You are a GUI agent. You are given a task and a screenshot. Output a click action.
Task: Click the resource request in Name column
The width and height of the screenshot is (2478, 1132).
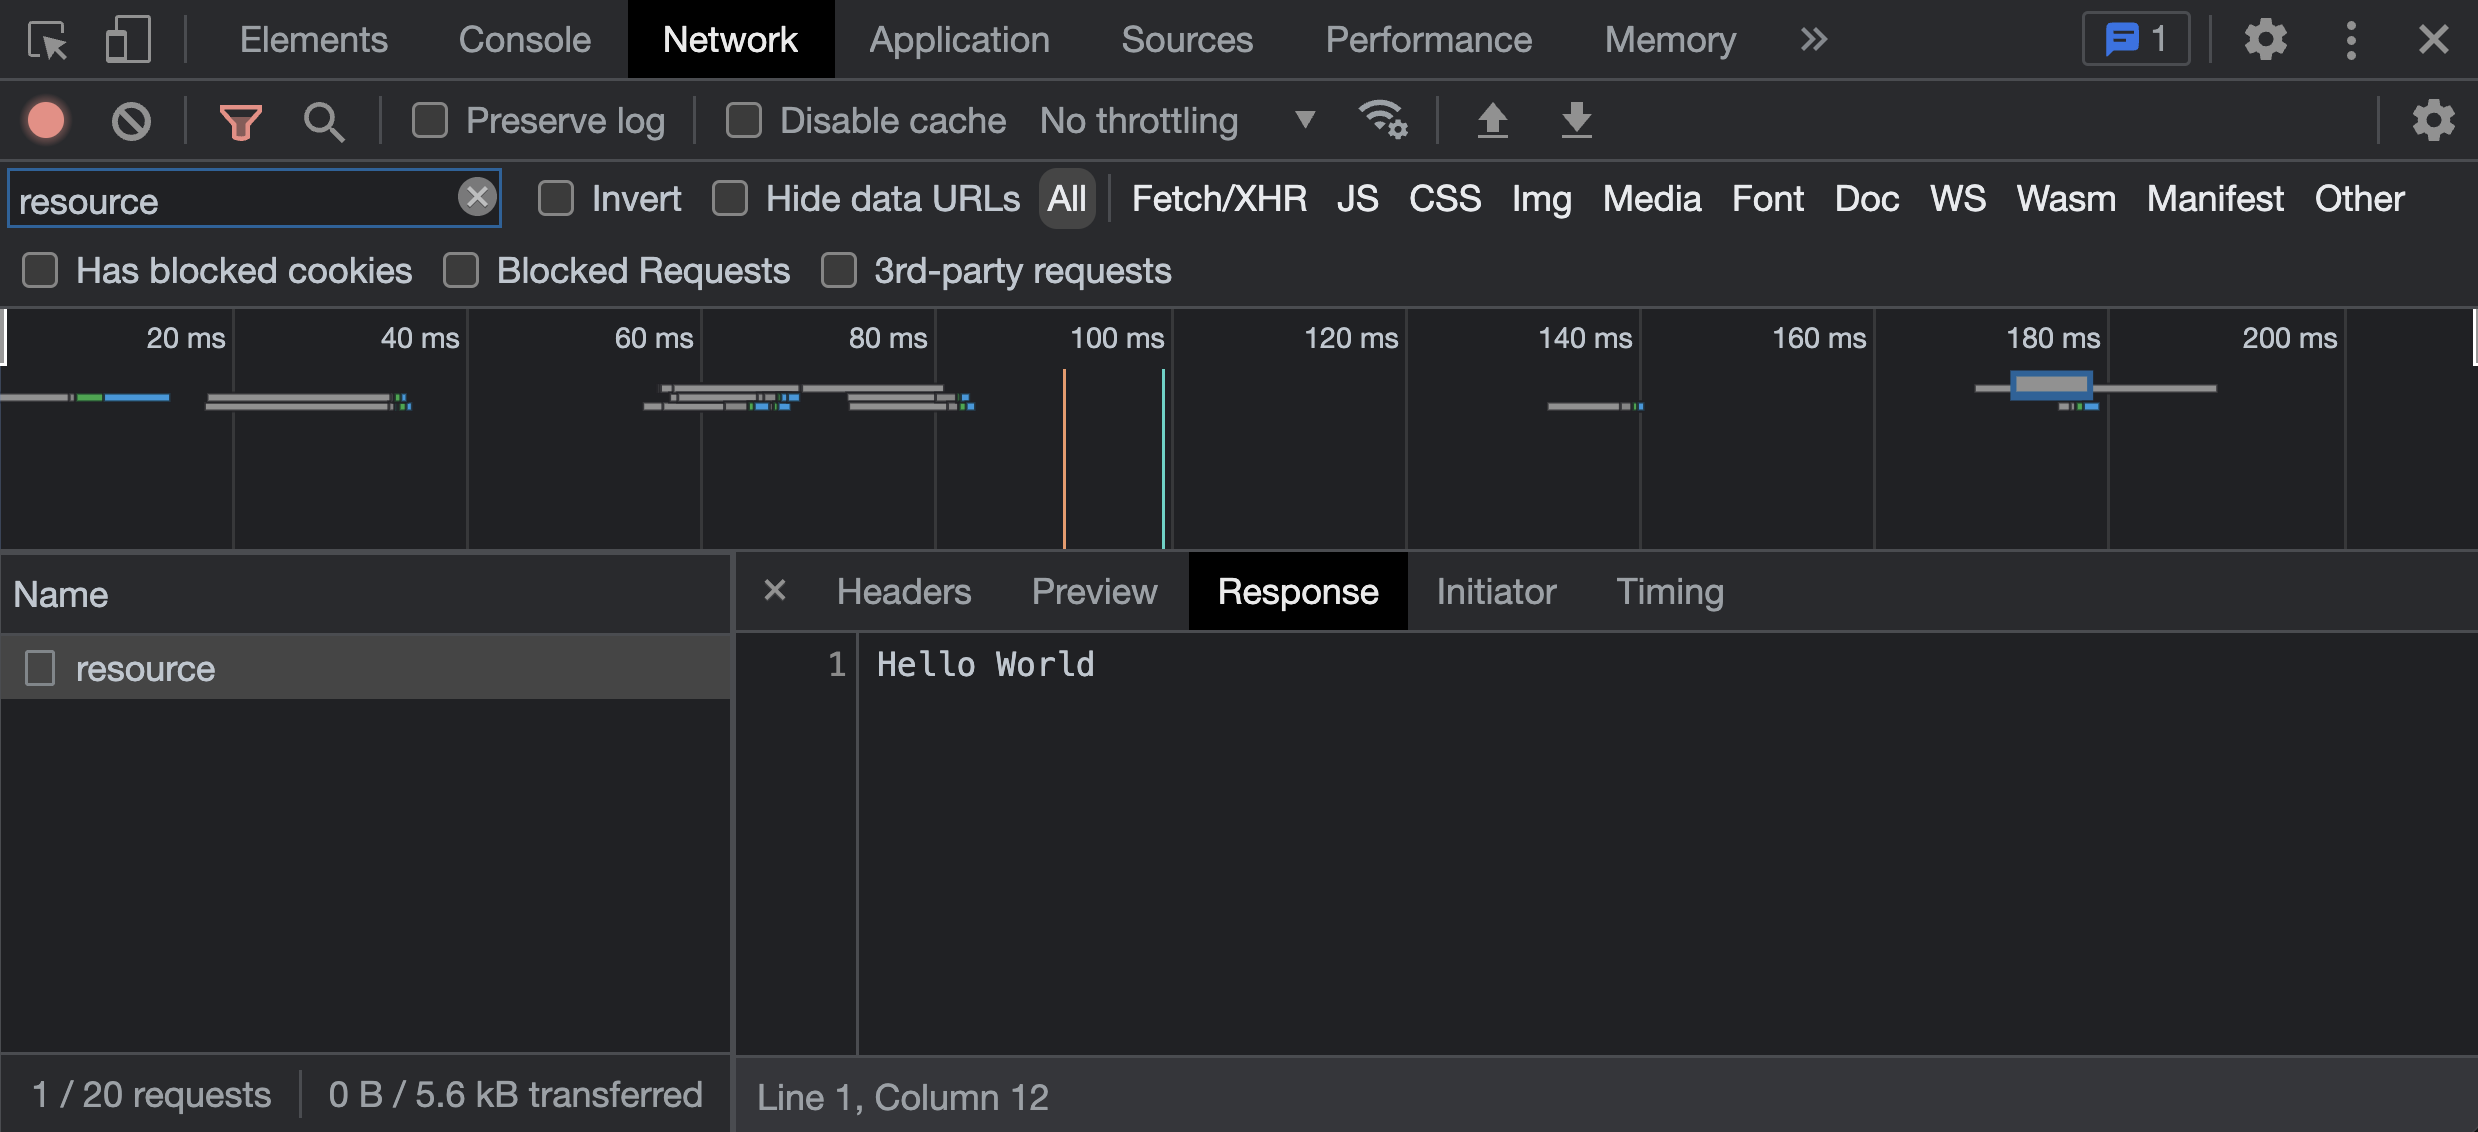click(145, 669)
